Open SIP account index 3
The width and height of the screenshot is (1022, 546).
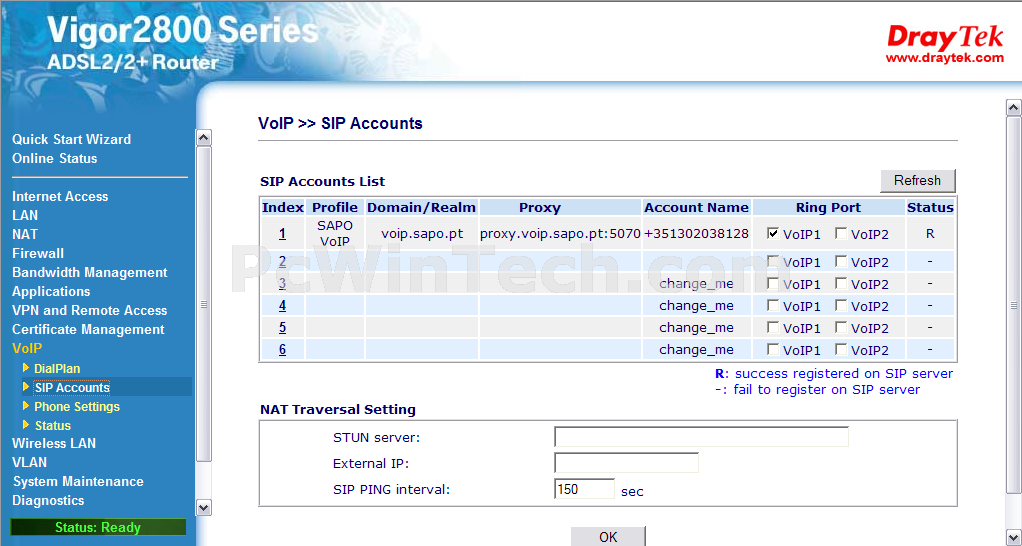282,283
